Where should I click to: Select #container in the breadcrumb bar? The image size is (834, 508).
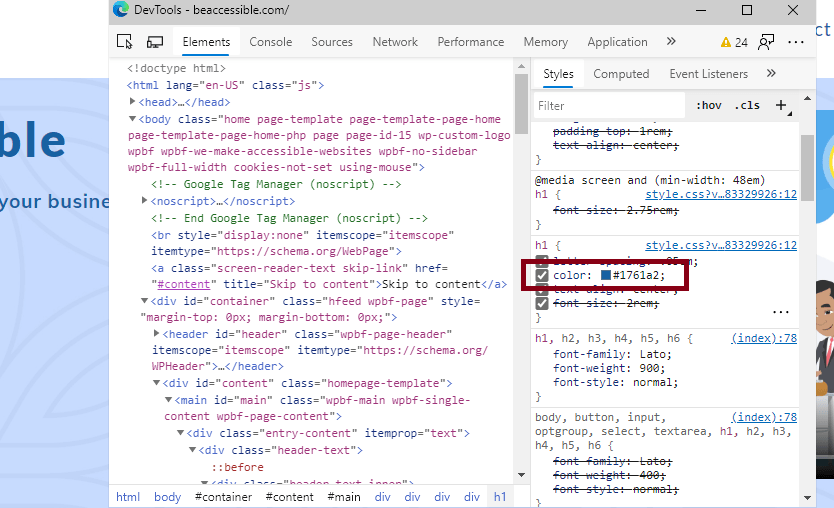(x=223, y=497)
